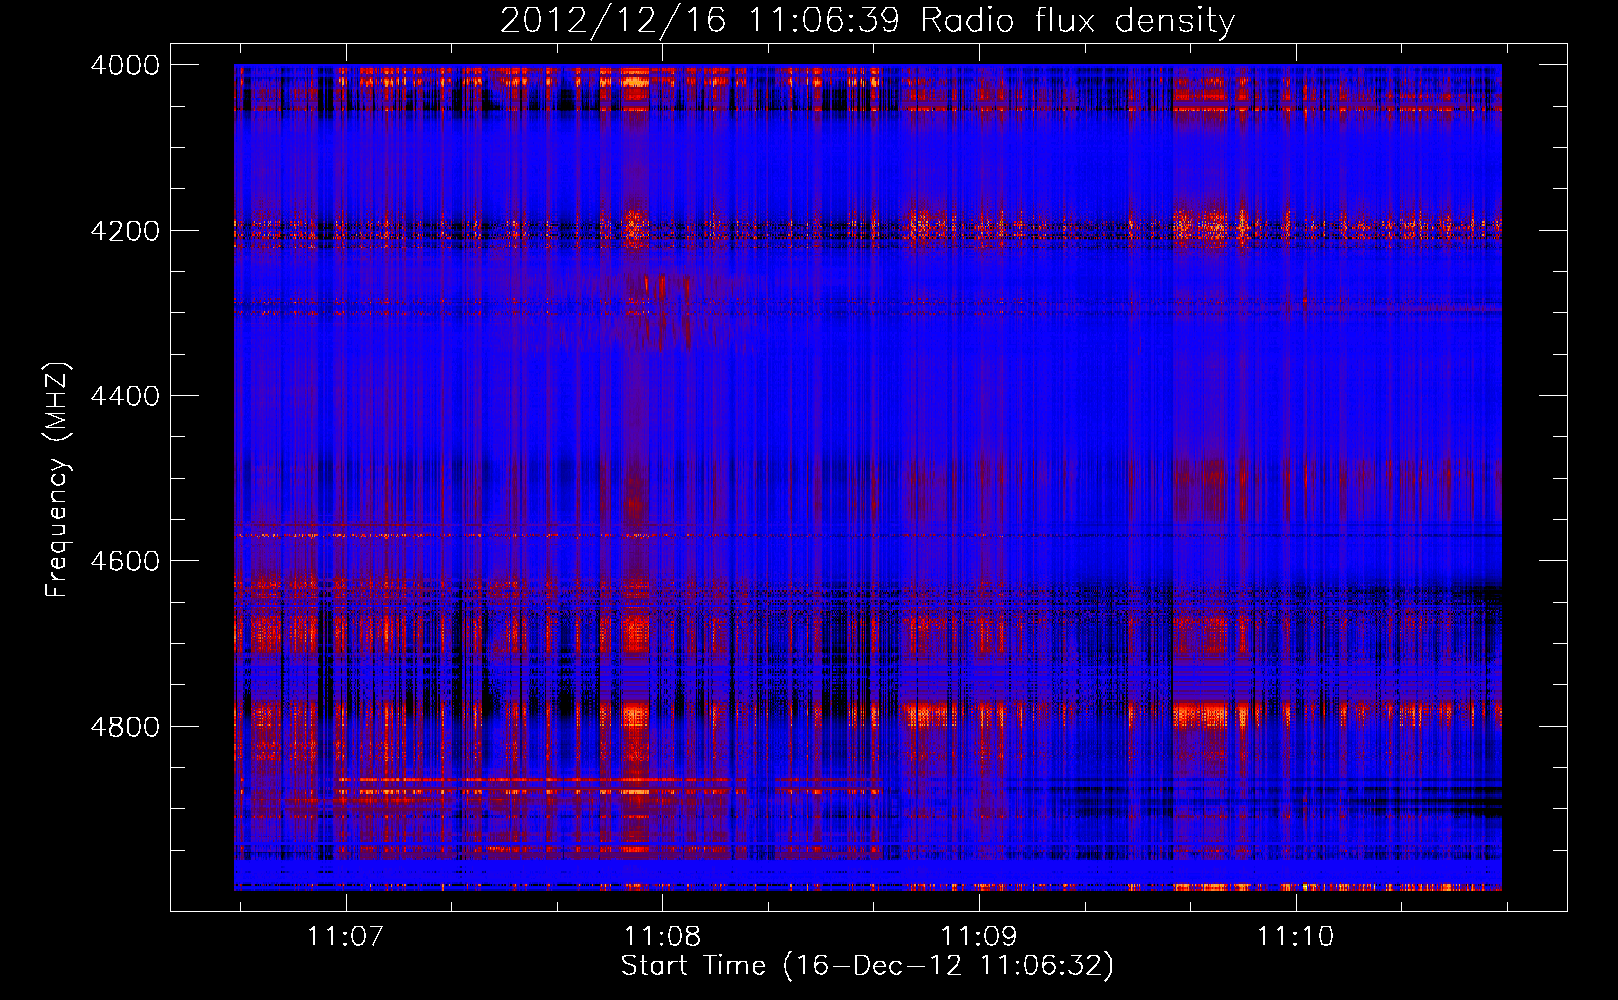
Task: Click the 'Frequency (MHZ)' axis title
Action: point(58,480)
